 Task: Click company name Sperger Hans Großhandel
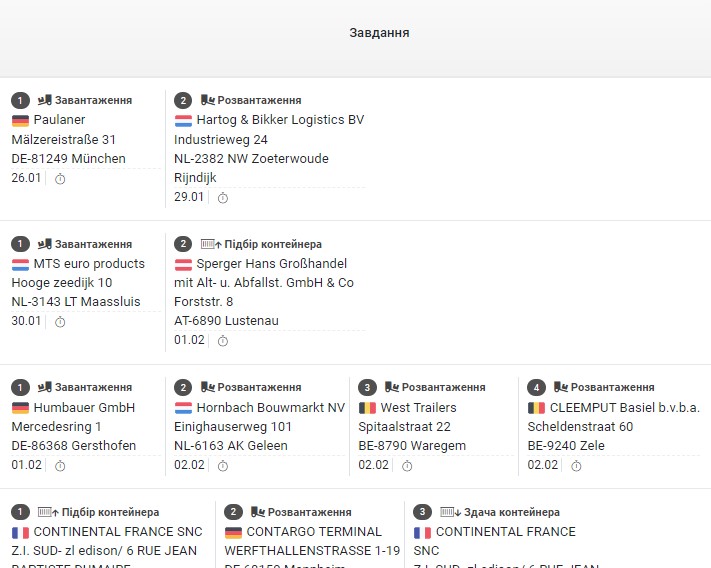point(272,263)
